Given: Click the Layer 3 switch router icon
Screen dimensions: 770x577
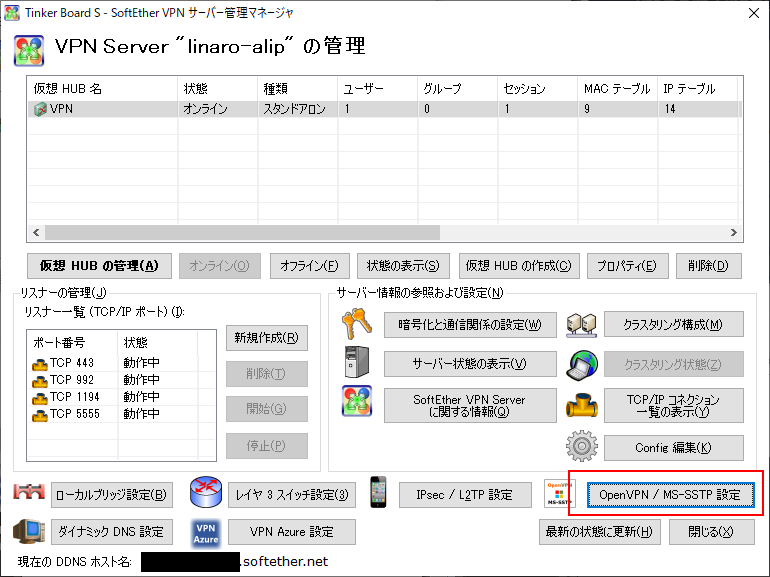Looking at the screenshot, I should point(206,492).
